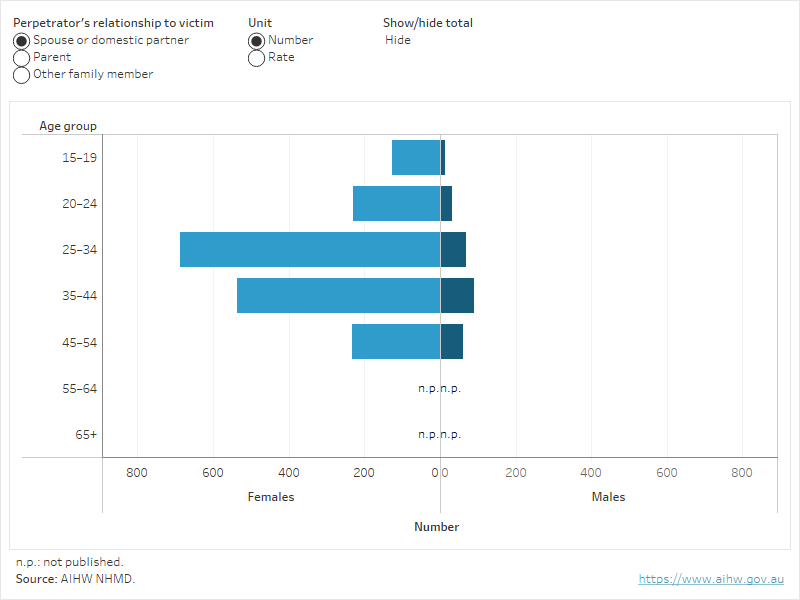The height and width of the screenshot is (600, 800).
Task: Switch unit to Rate
Action: point(257,58)
